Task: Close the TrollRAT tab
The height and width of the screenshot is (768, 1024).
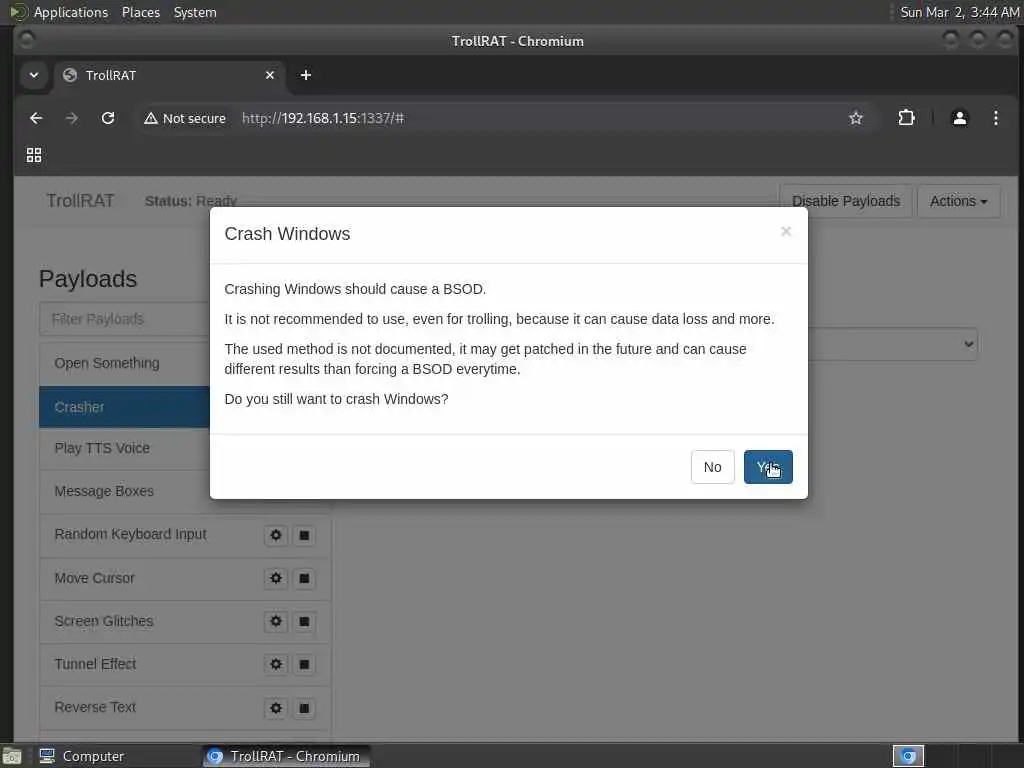Action: 270,75
